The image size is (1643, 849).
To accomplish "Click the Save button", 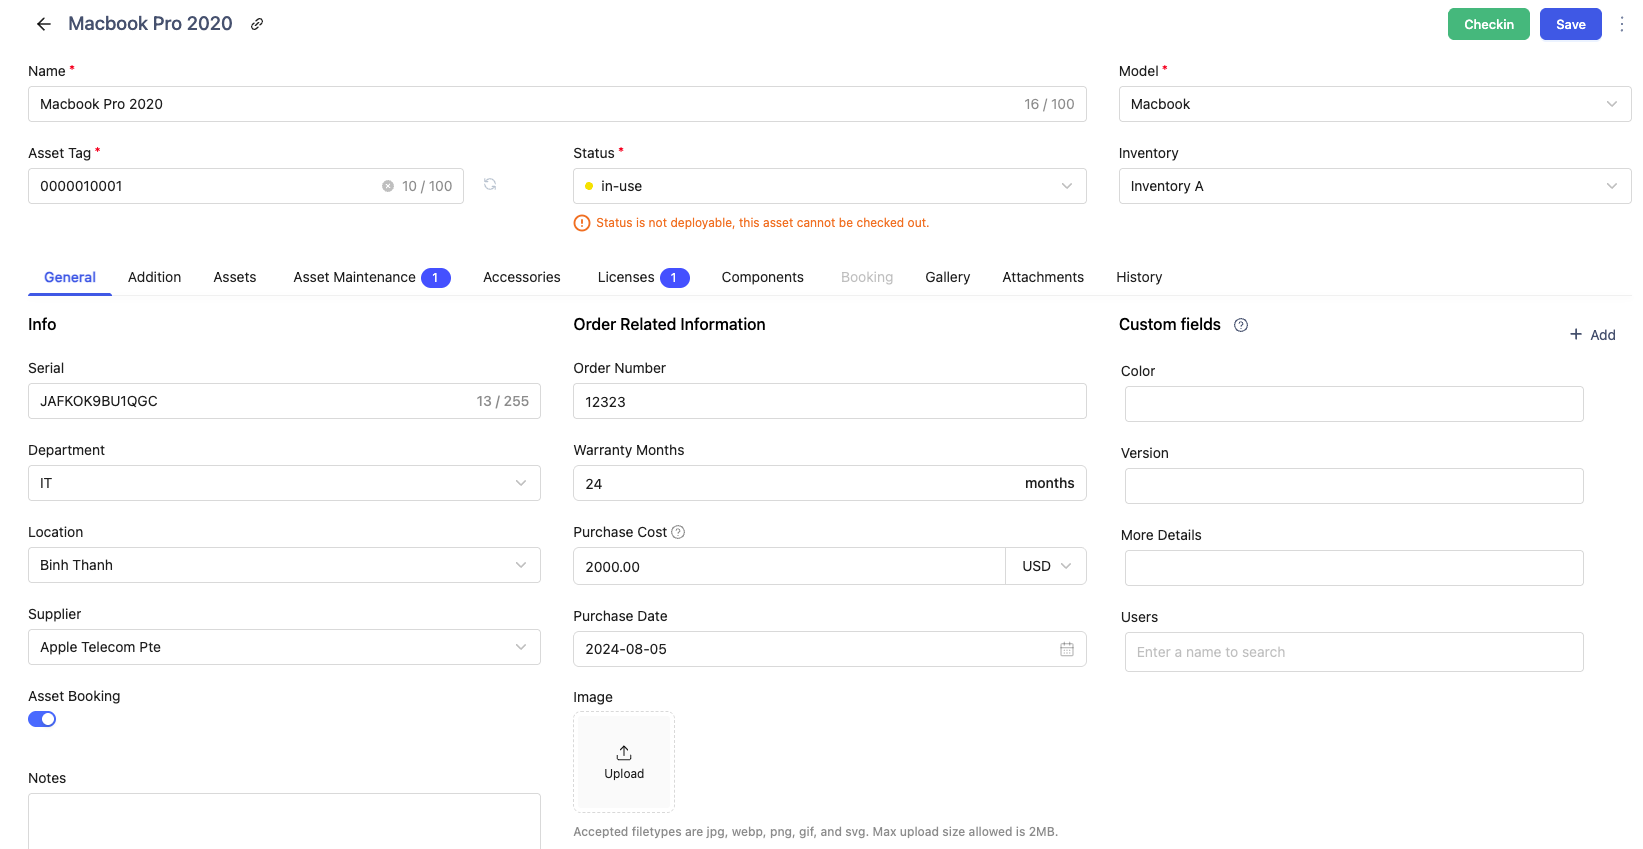I will tap(1570, 24).
